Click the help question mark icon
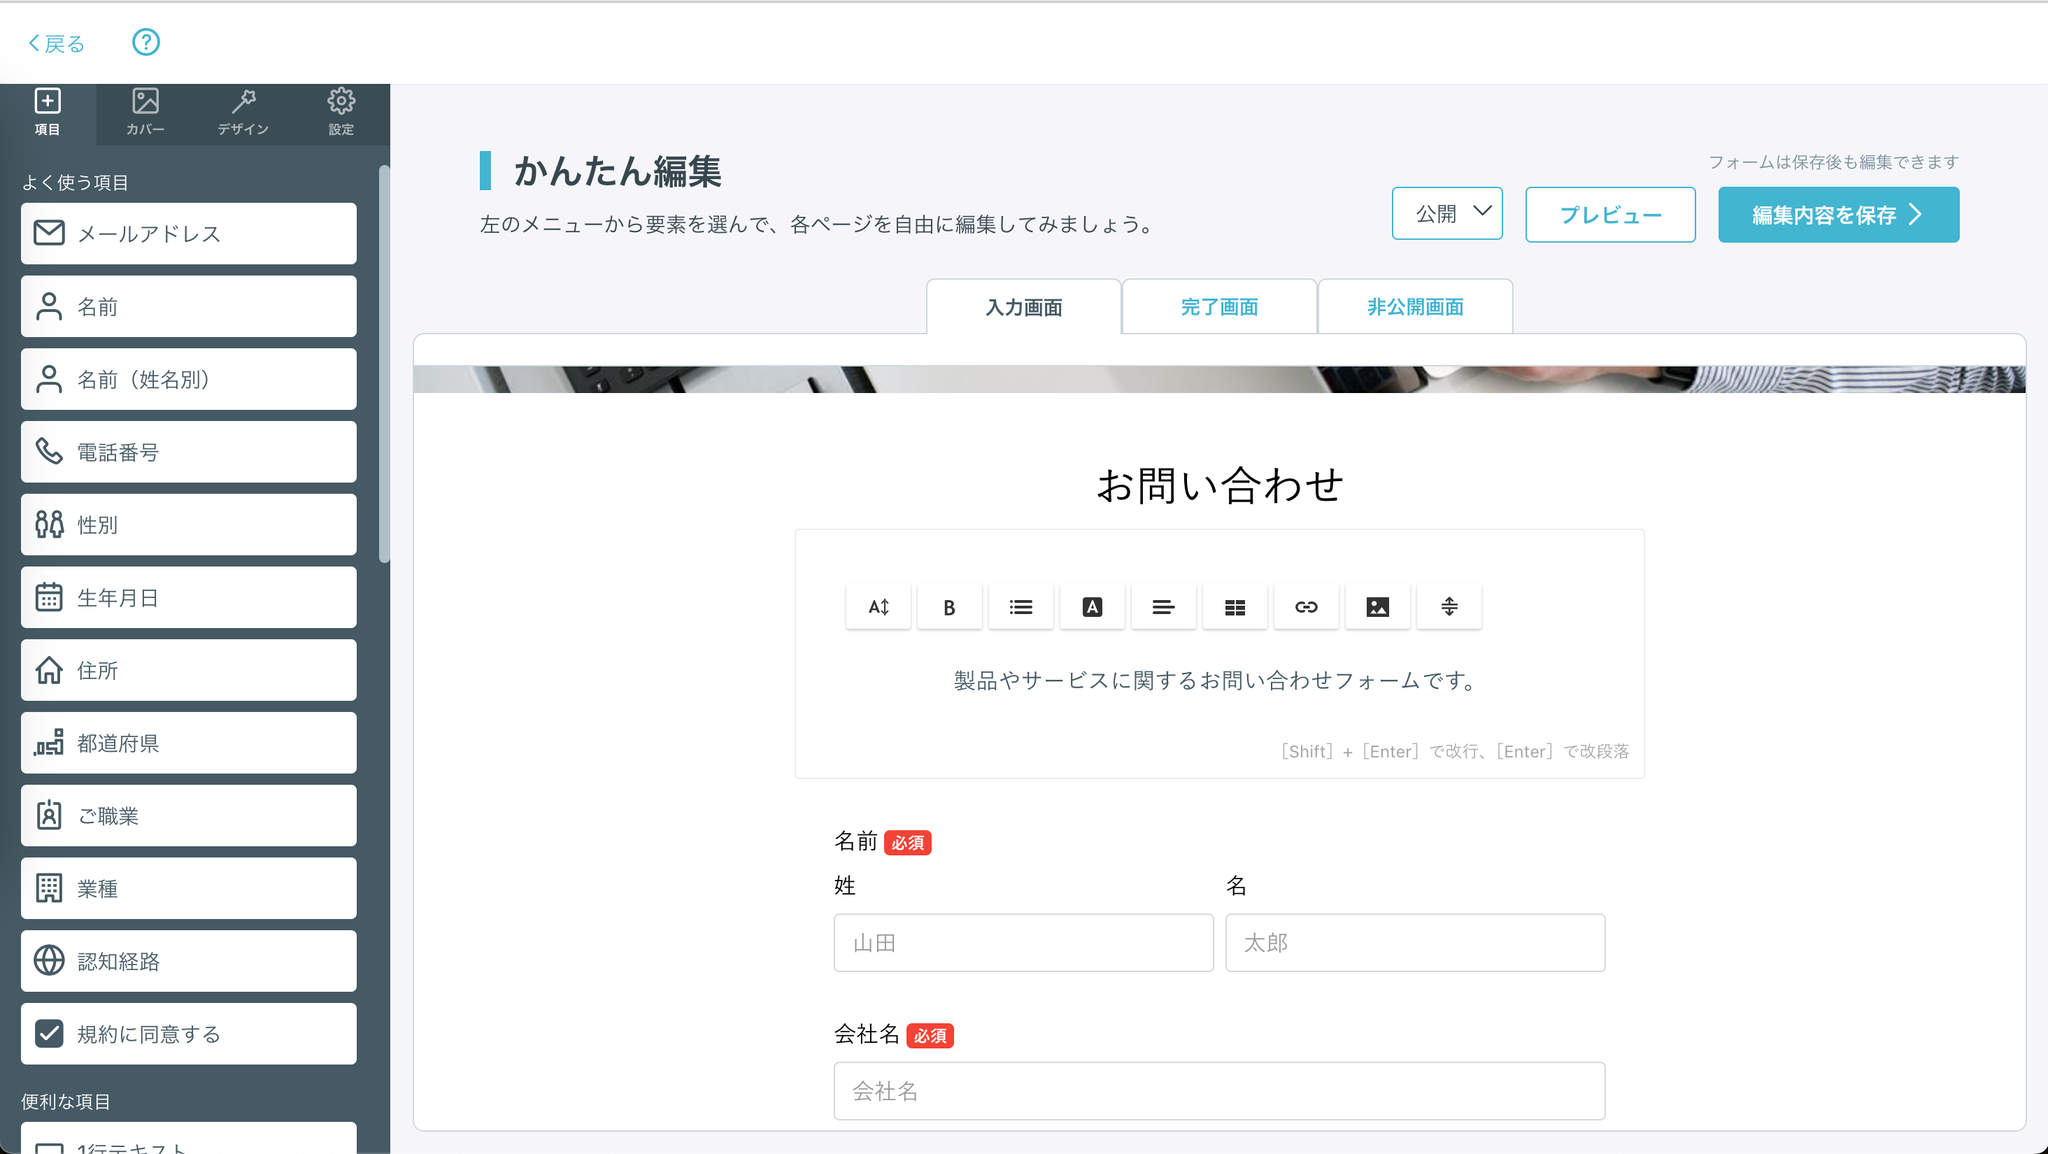This screenshot has height=1154, width=2048. tap(146, 42)
